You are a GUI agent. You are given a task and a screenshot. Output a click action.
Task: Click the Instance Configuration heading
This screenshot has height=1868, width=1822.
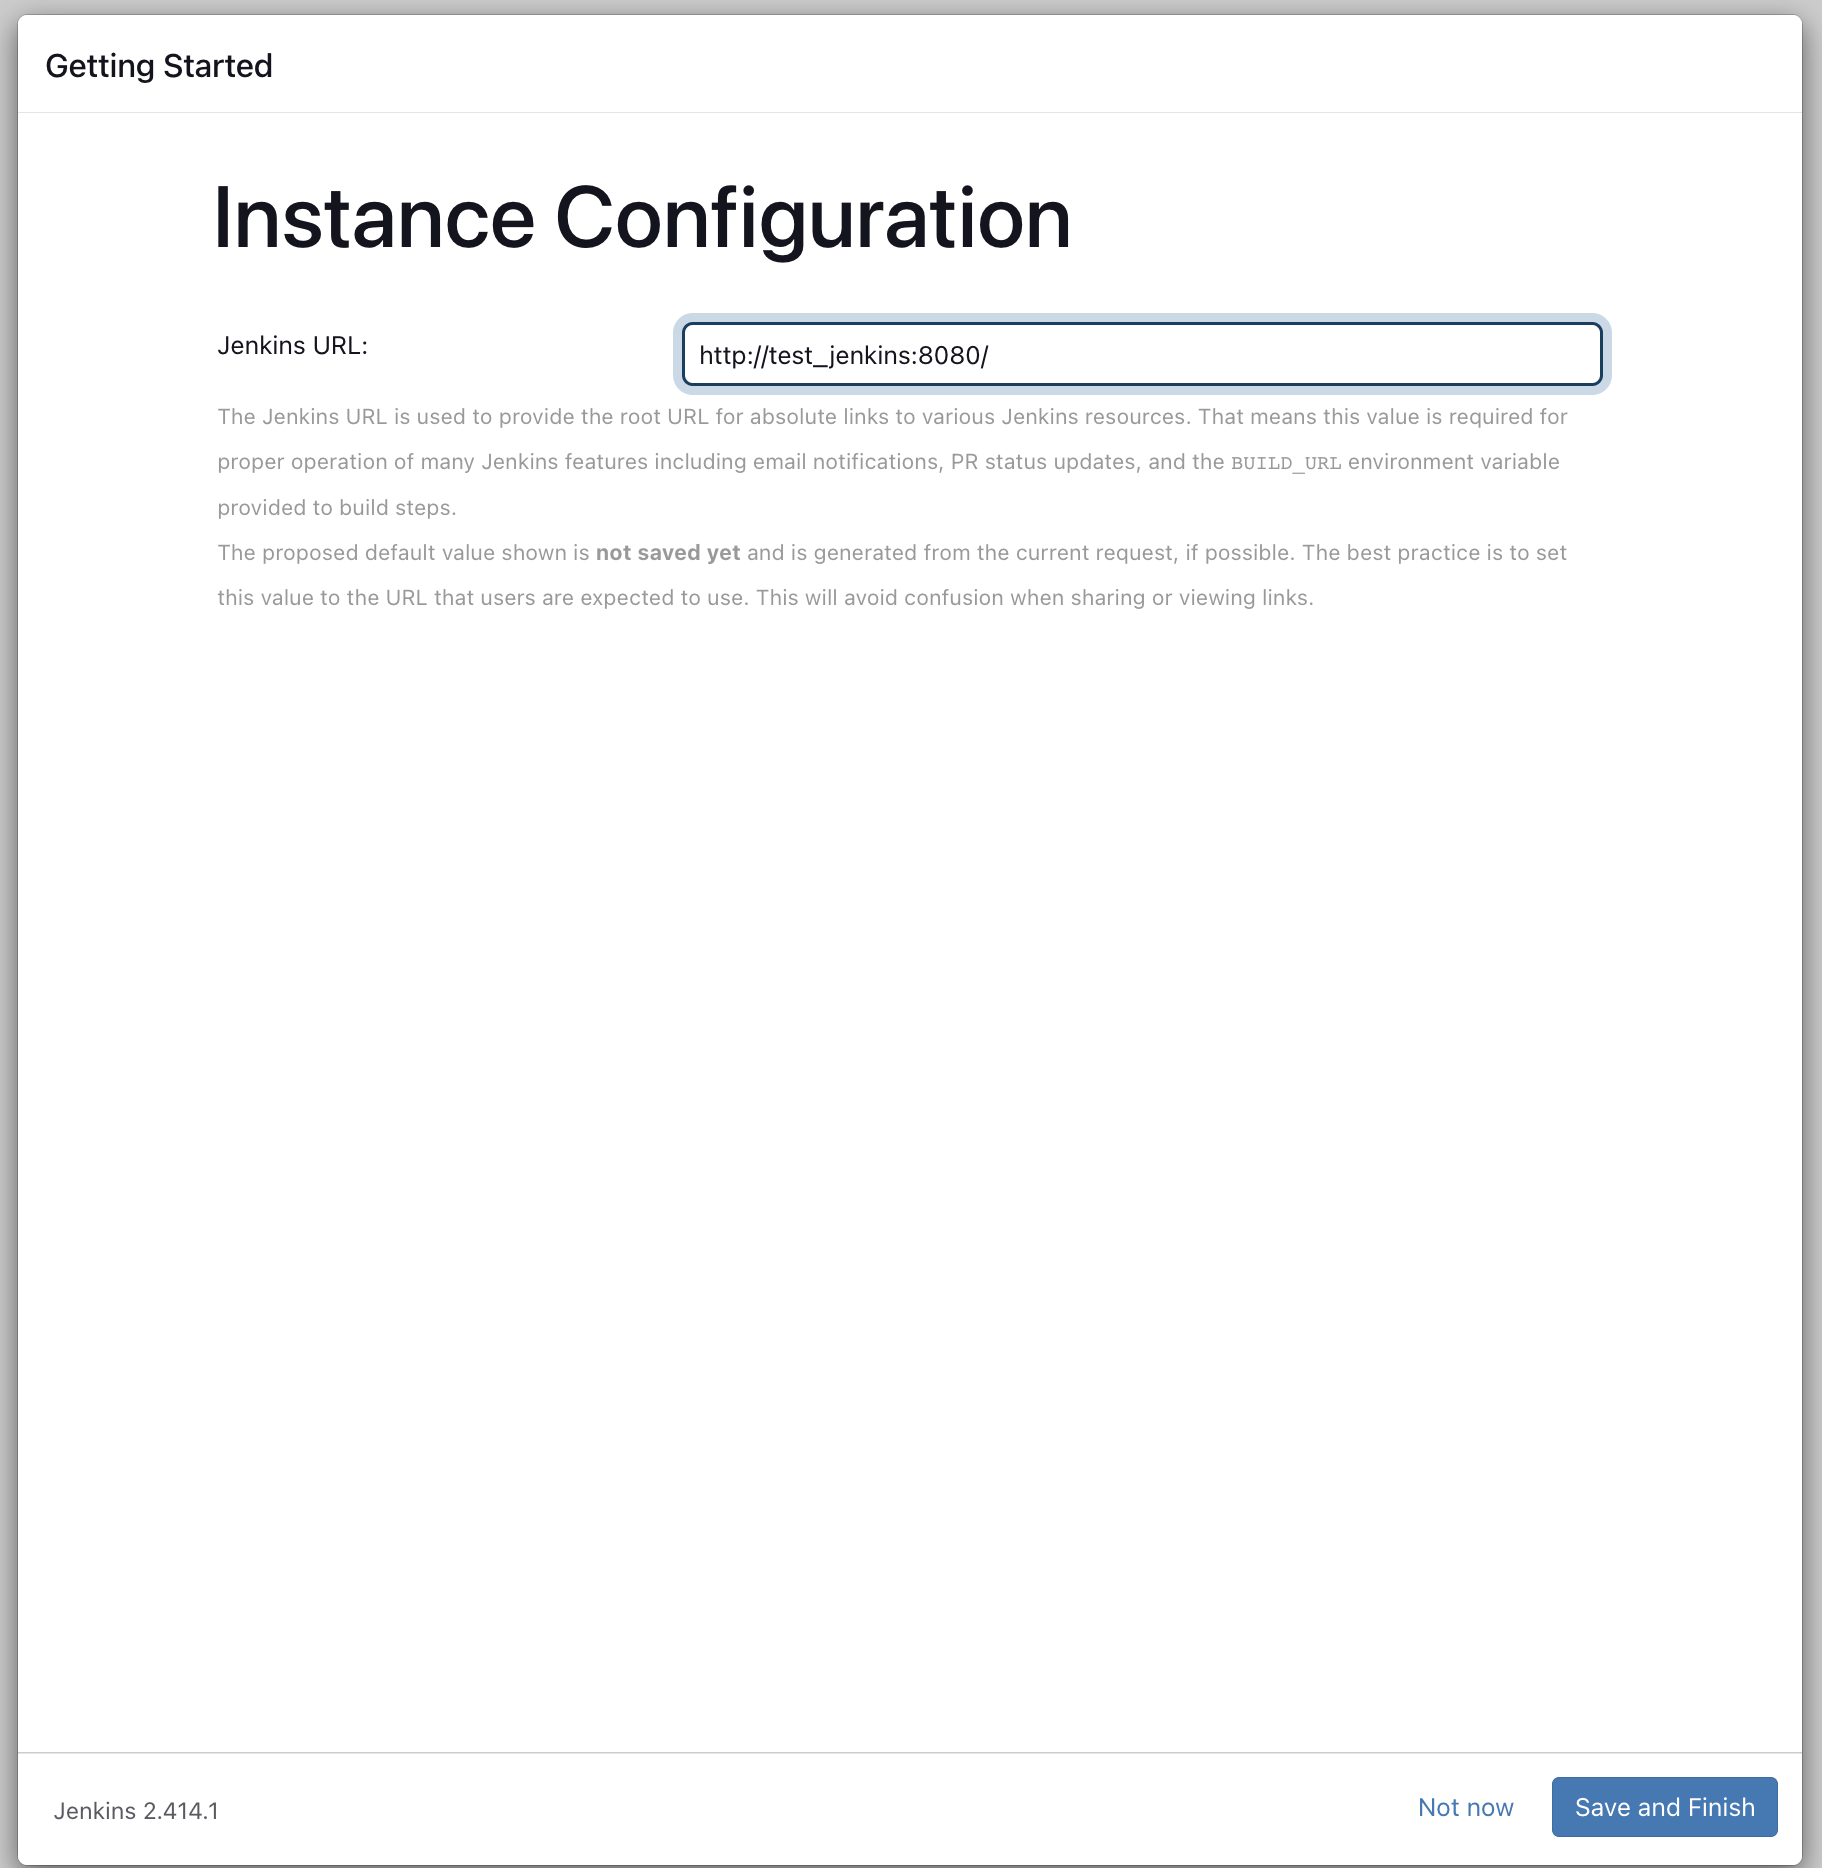[x=642, y=219]
